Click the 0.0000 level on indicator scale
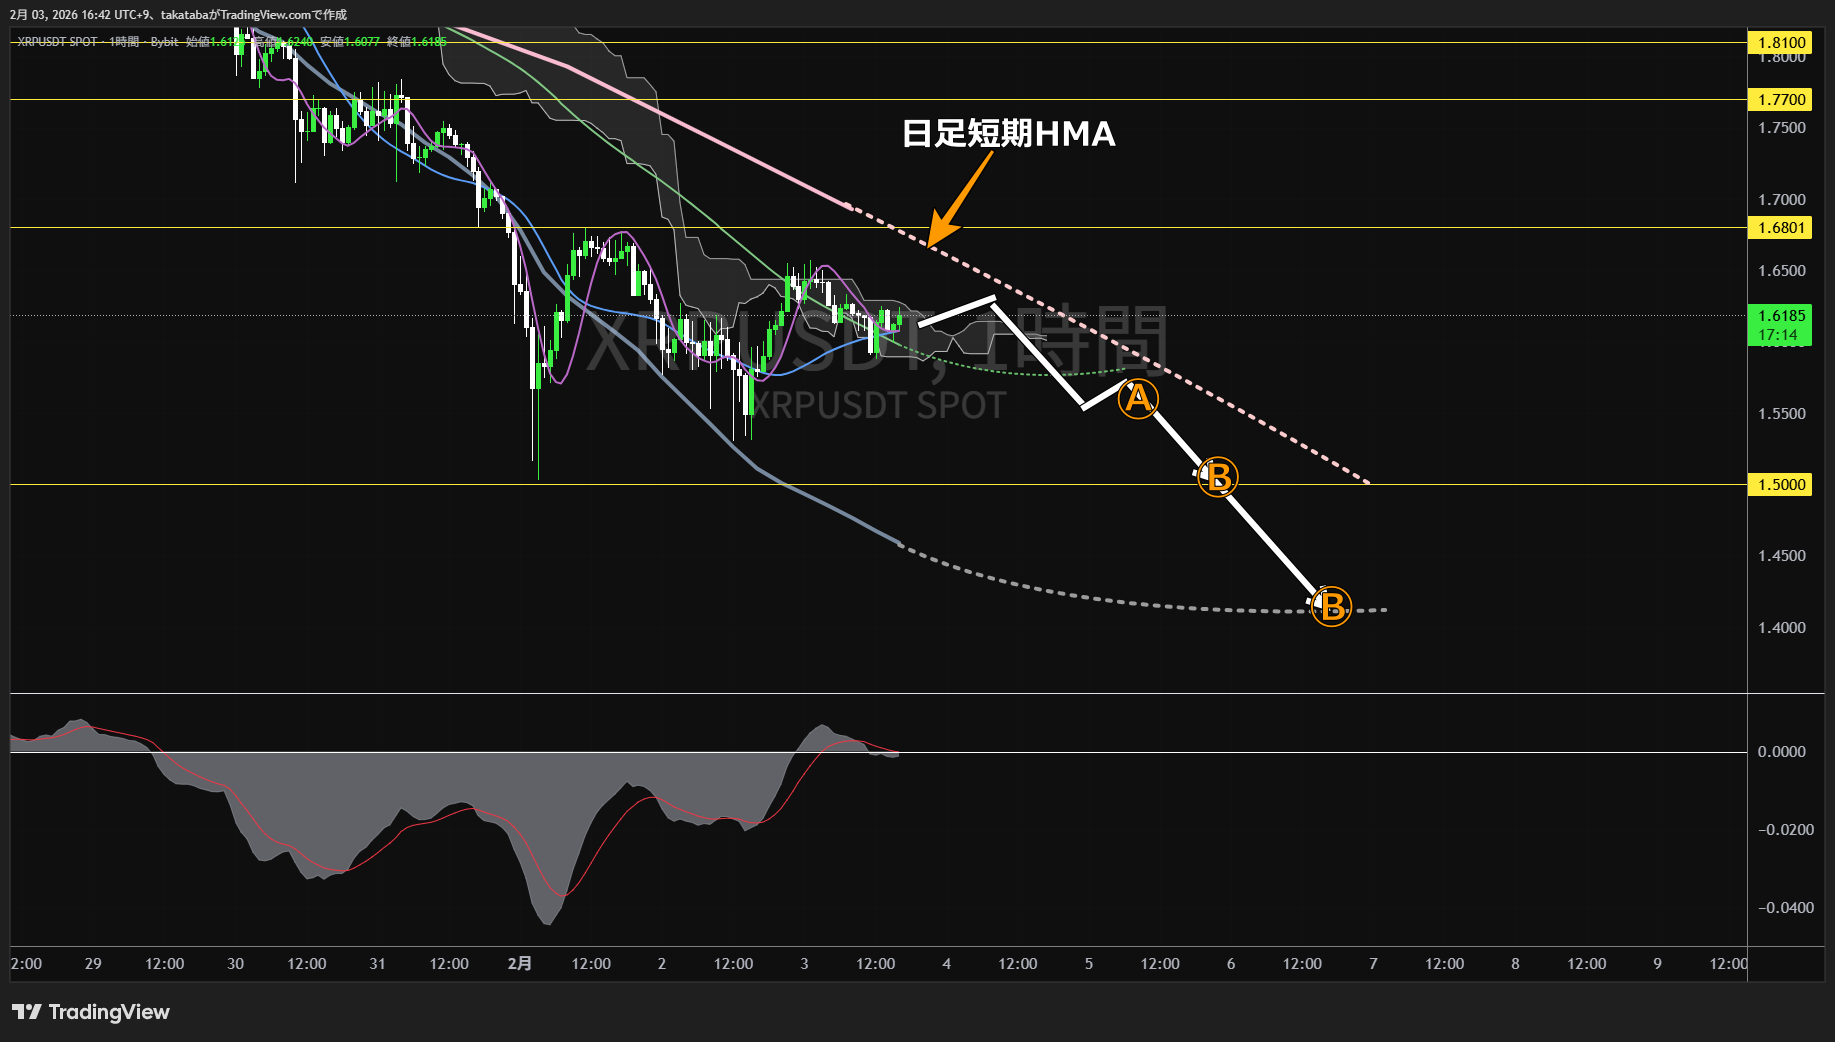1835x1042 pixels. [1781, 751]
